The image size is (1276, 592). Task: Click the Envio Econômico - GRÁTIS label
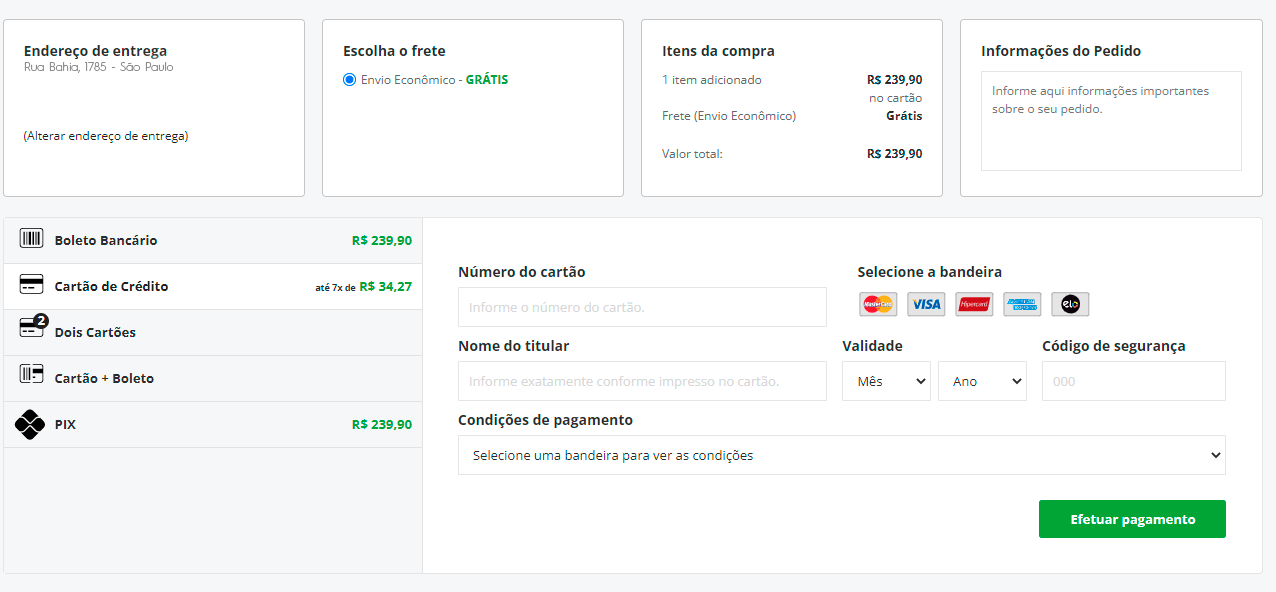click(434, 80)
